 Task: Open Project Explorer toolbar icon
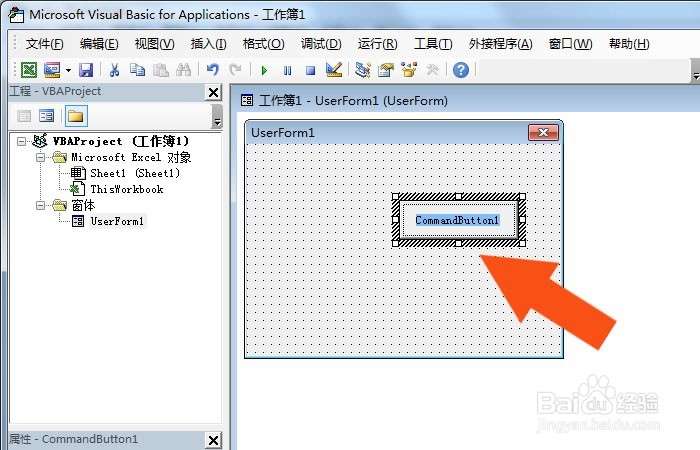pos(362,70)
